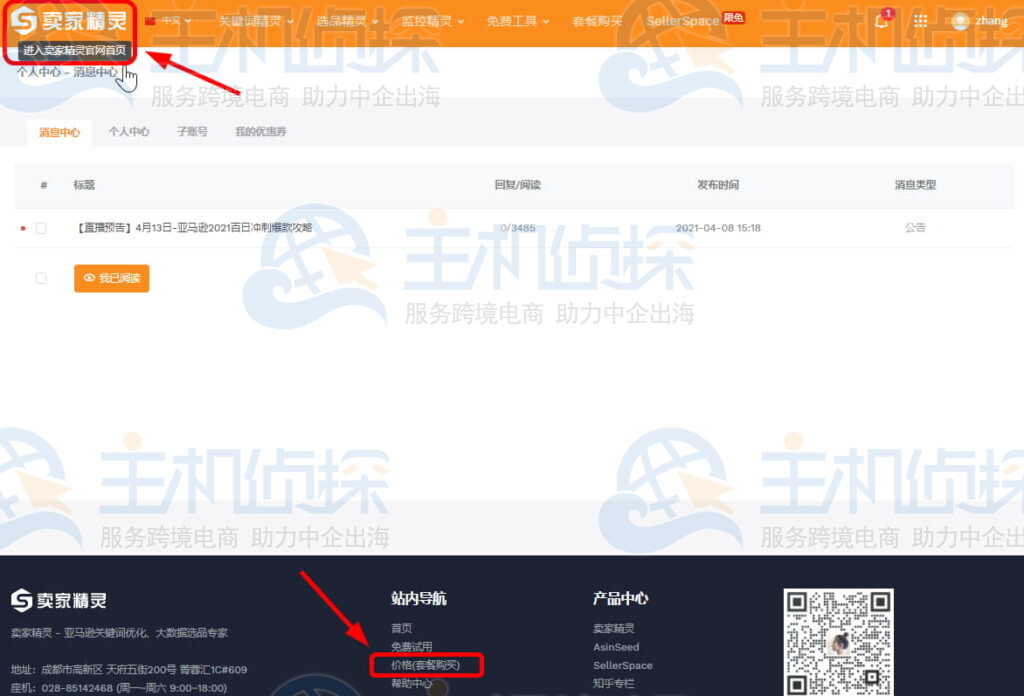Image resolution: width=1024 pixels, height=696 pixels.
Task: Open the 价格(套餐购买) footer link
Action: tap(425, 665)
